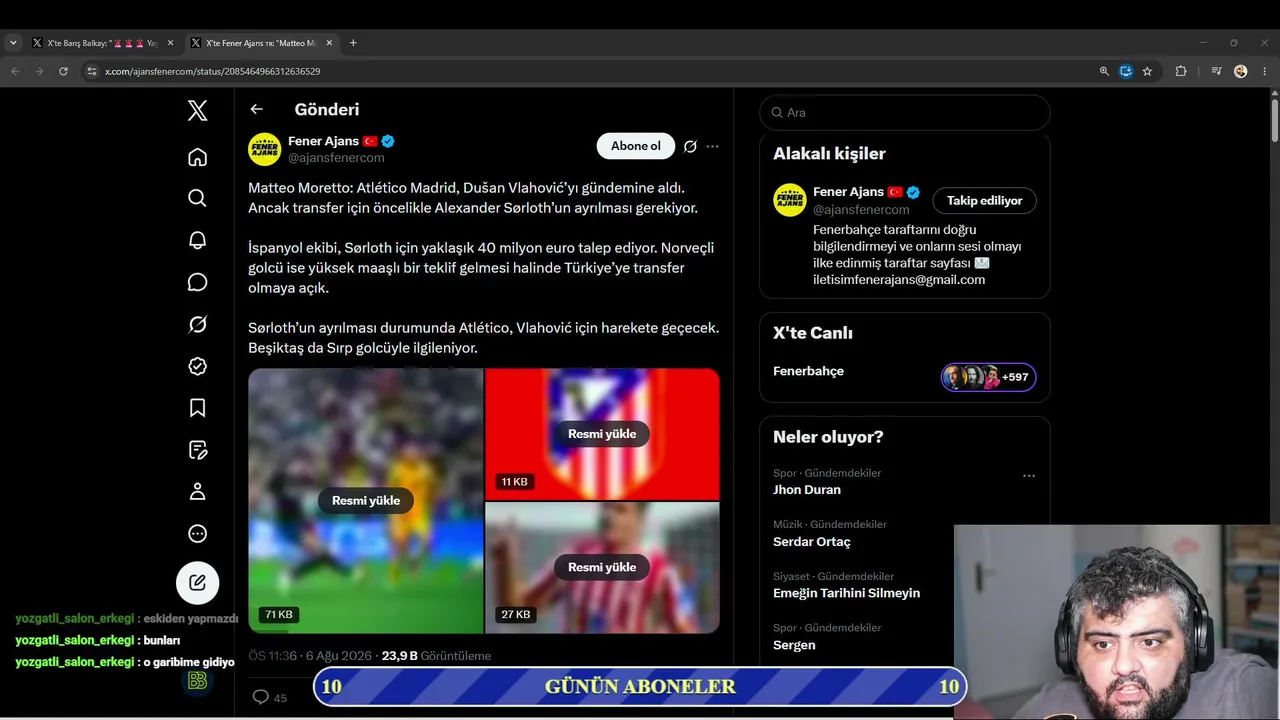This screenshot has width=1280, height=720.
Task: Open Grok from the X sidebar
Action: (x=198, y=324)
